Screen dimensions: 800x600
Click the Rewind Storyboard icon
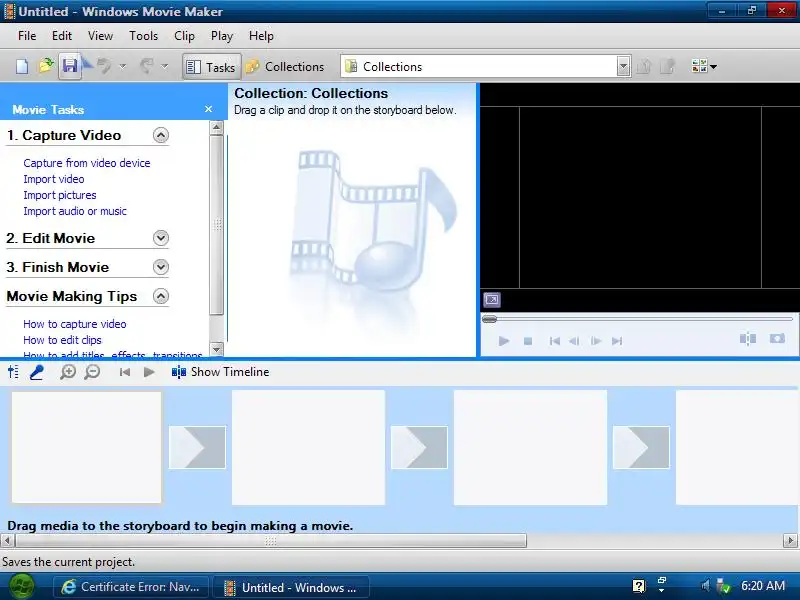point(124,372)
